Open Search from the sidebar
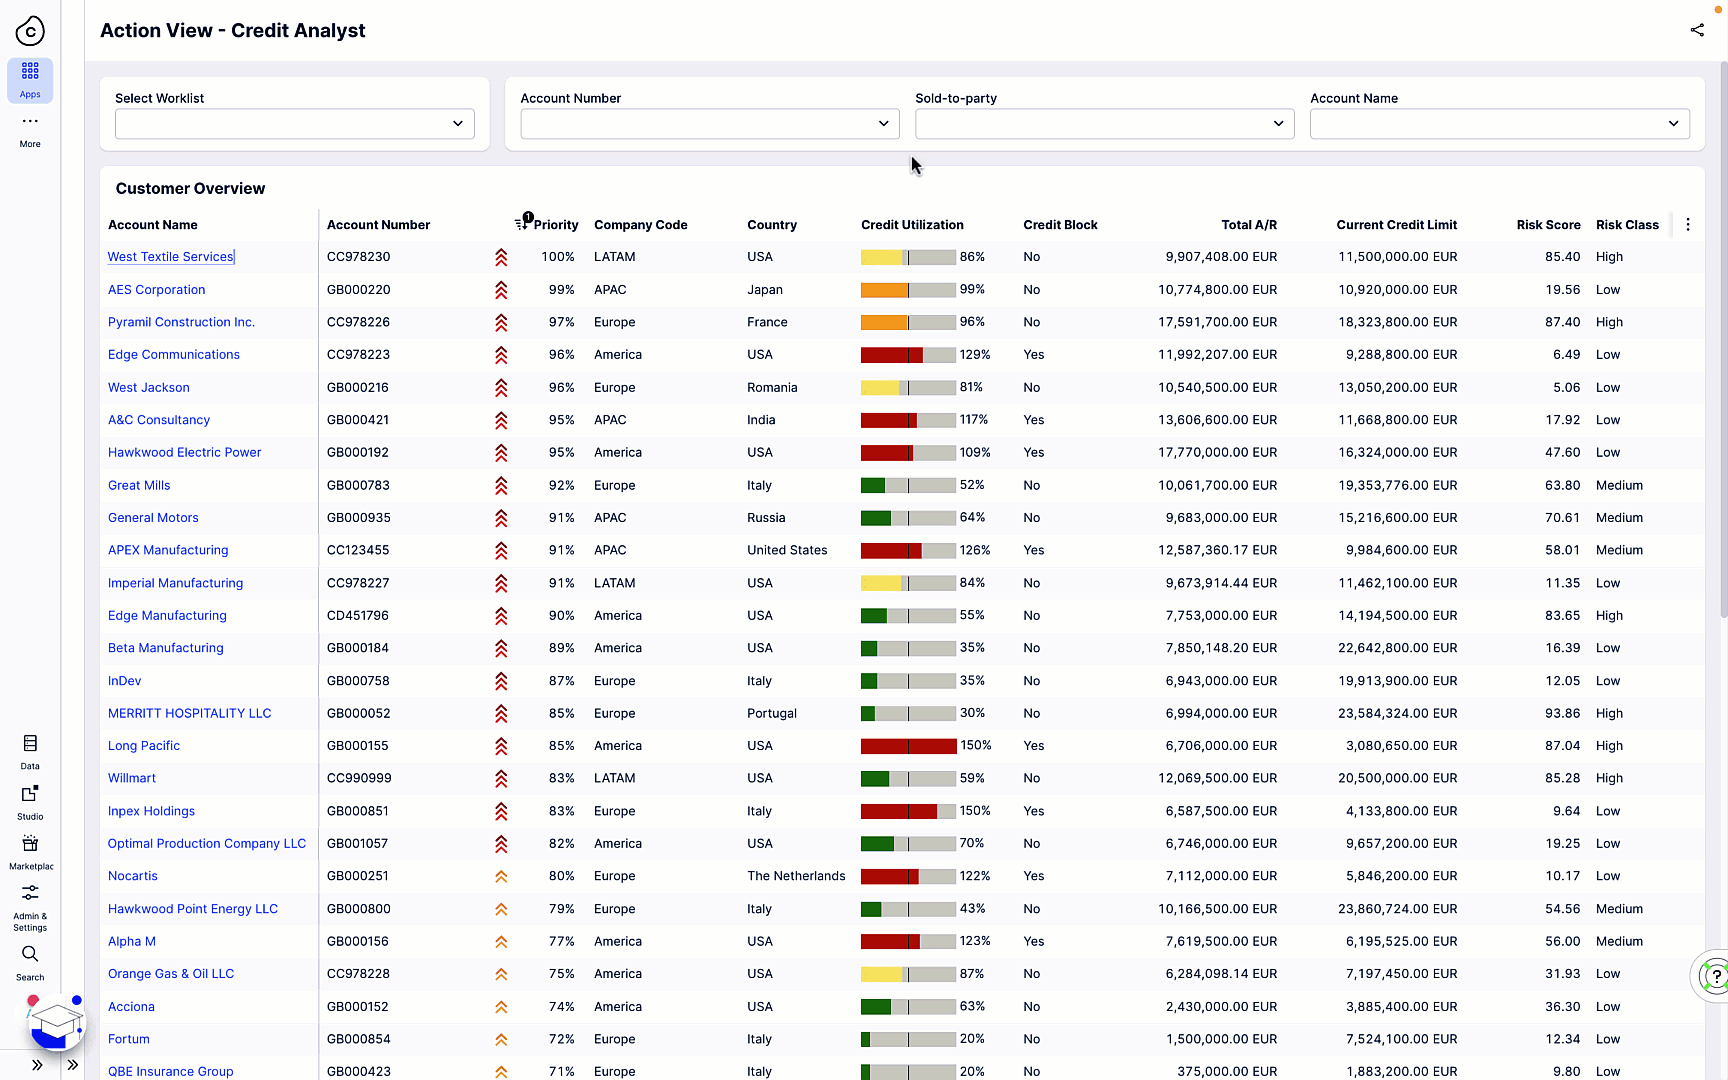1728x1080 pixels. pyautogui.click(x=29, y=960)
